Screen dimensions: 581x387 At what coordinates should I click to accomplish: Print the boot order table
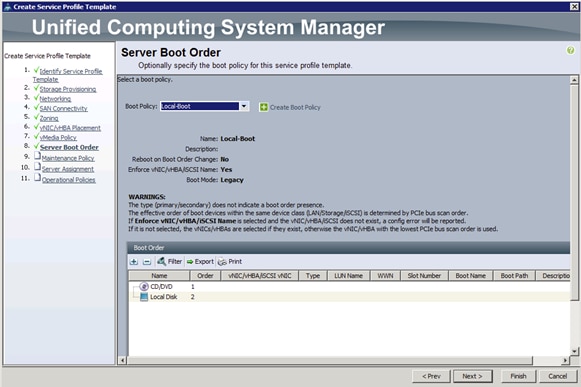[x=230, y=262]
